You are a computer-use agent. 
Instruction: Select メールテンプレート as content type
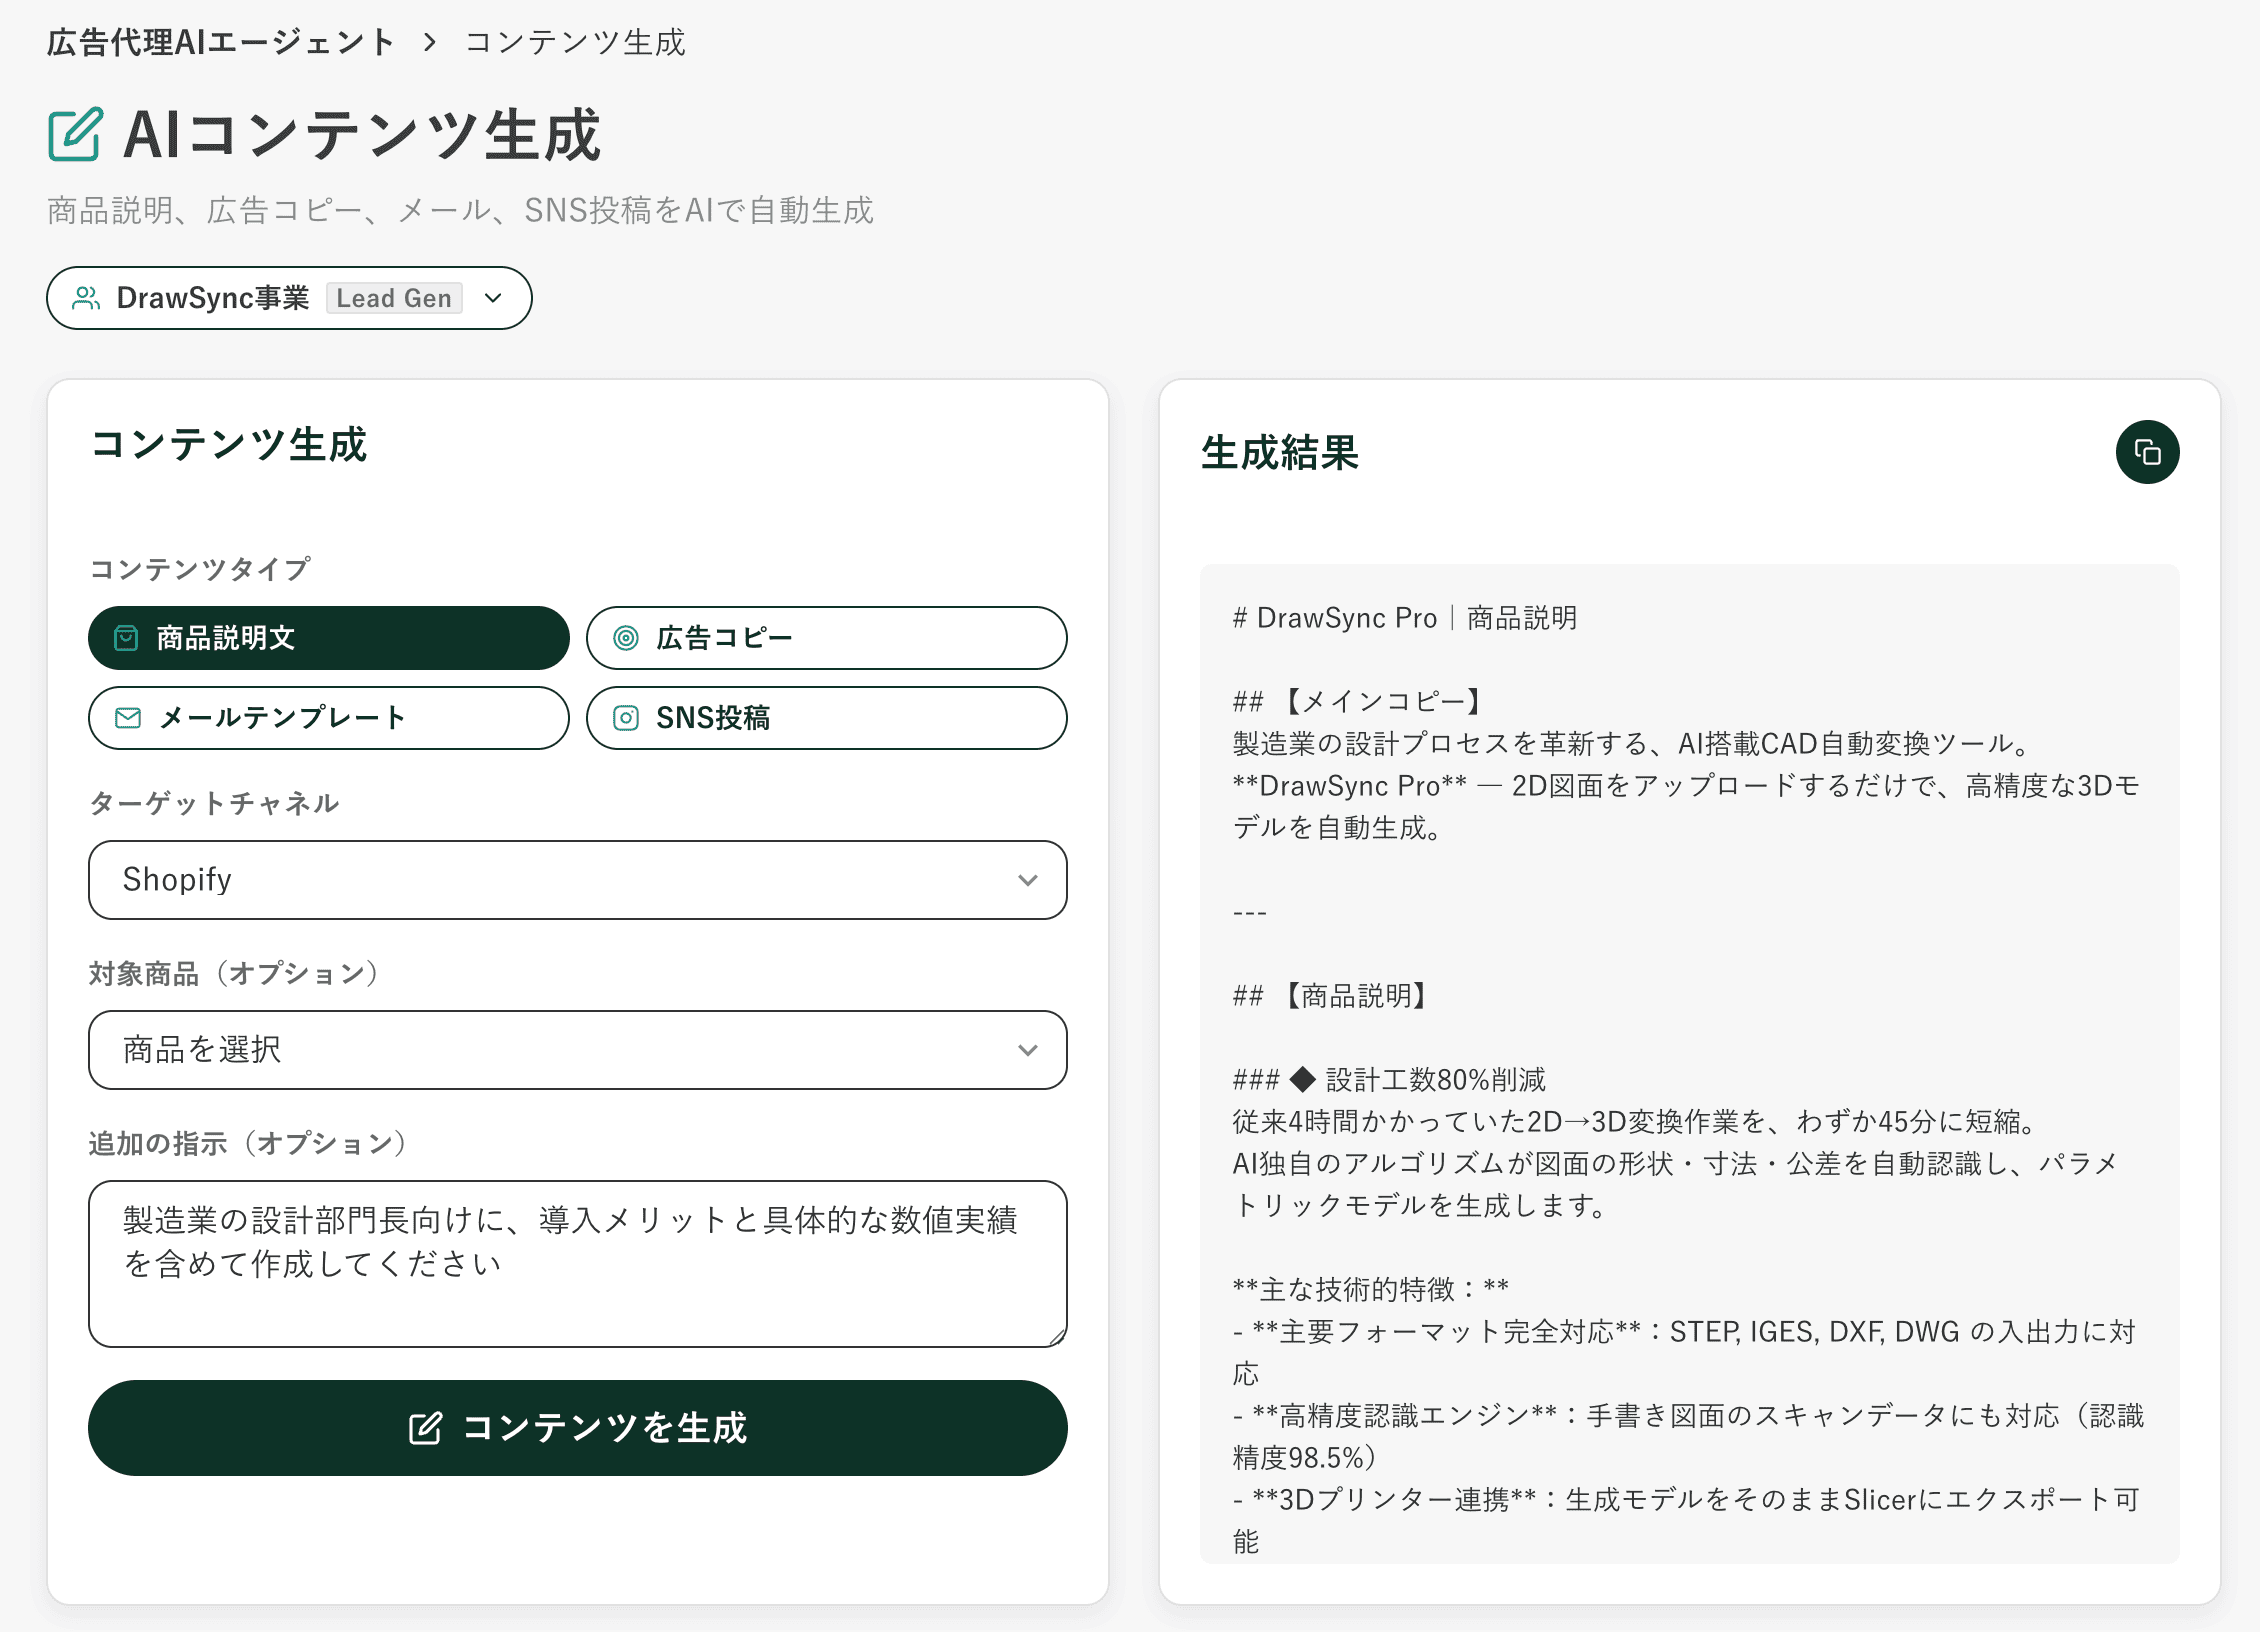328,717
